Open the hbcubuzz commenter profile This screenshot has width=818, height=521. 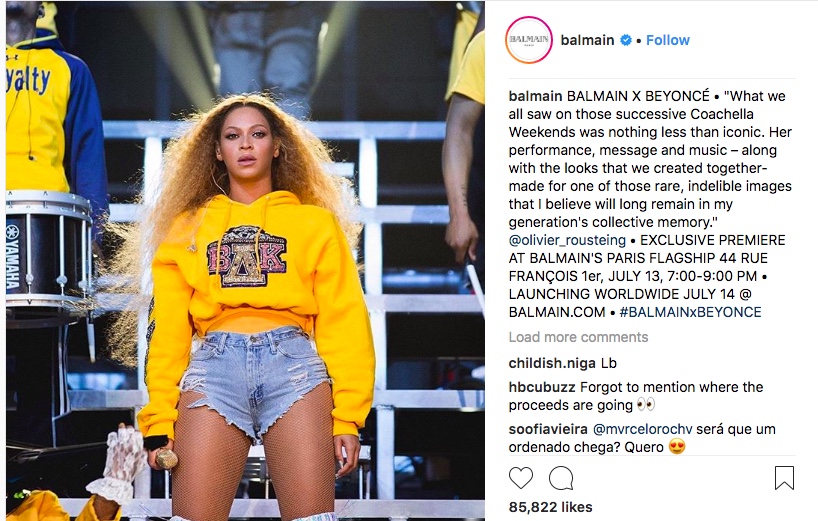coord(542,387)
